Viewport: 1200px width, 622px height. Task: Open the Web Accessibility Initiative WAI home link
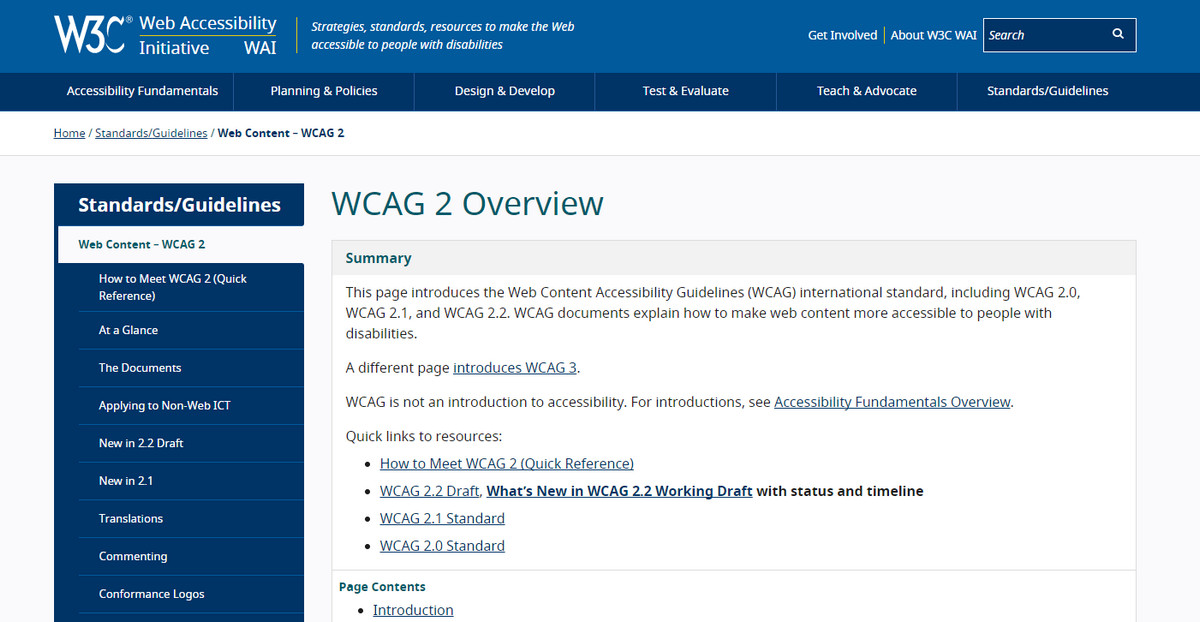[x=207, y=35]
